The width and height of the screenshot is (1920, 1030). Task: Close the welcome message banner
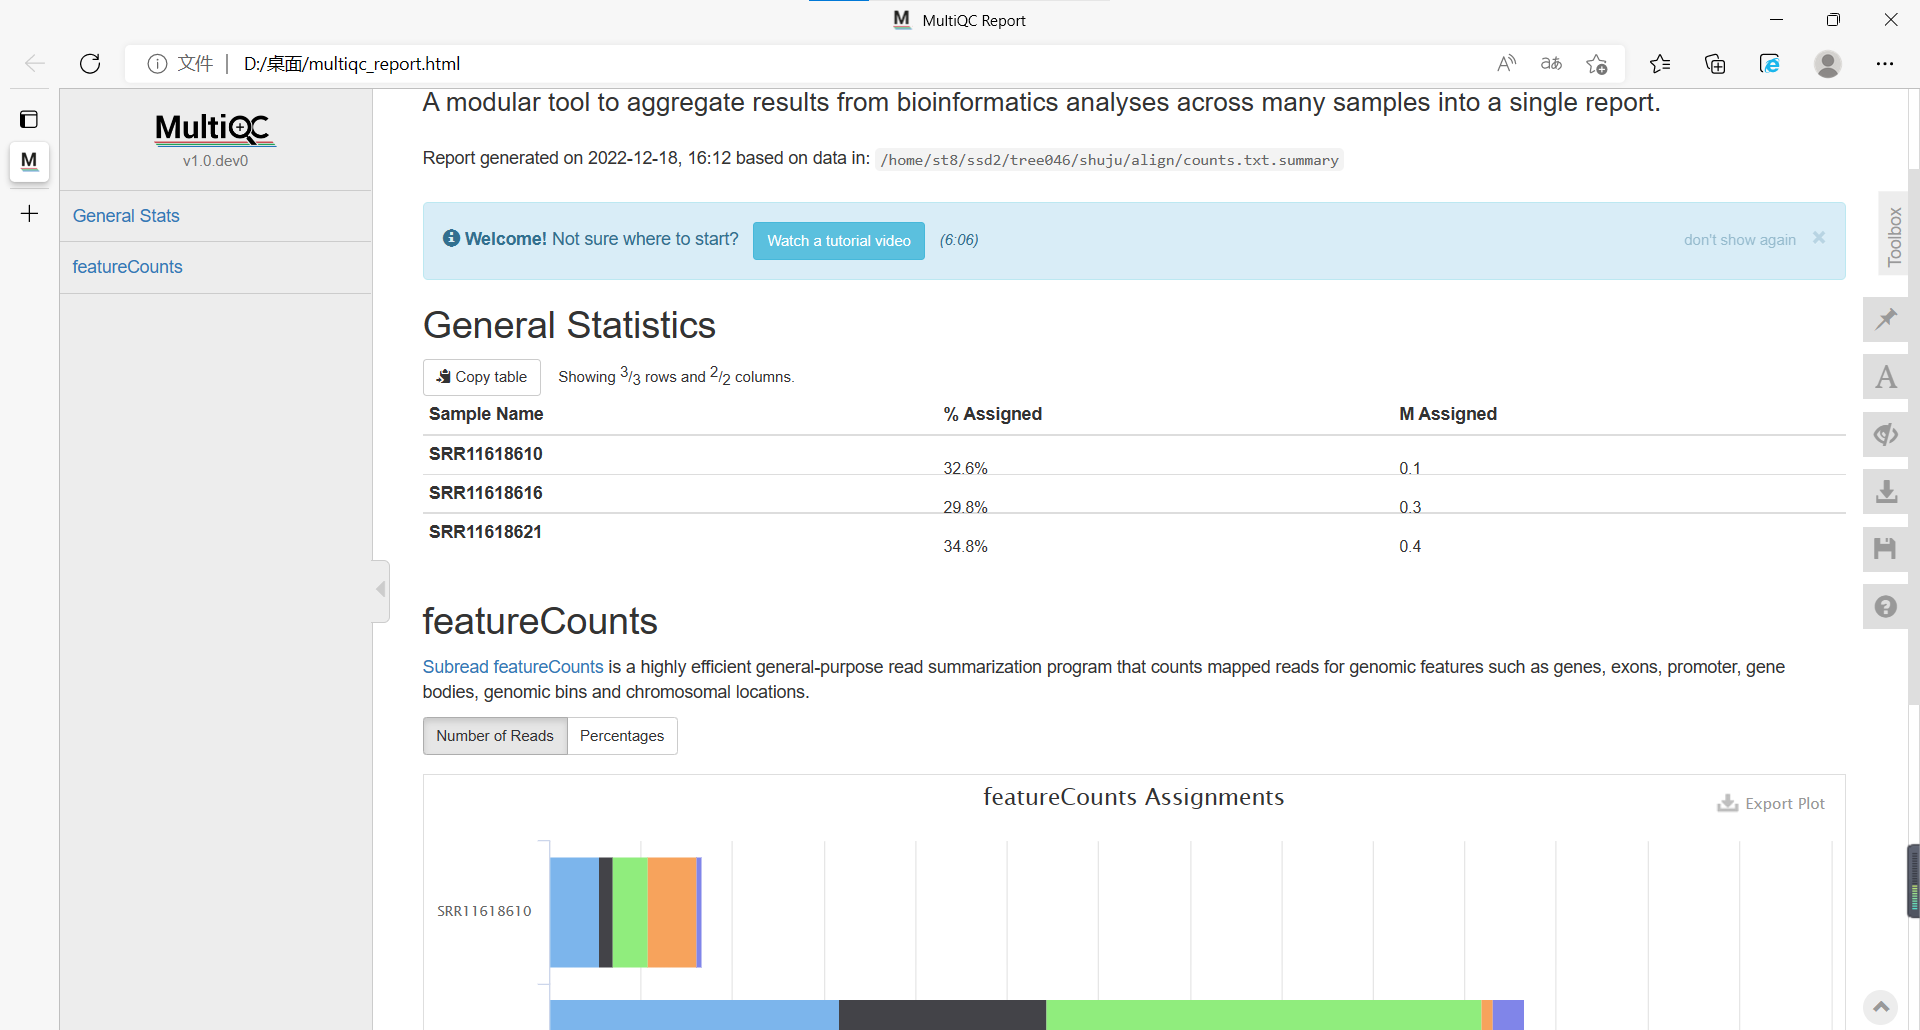(x=1819, y=238)
